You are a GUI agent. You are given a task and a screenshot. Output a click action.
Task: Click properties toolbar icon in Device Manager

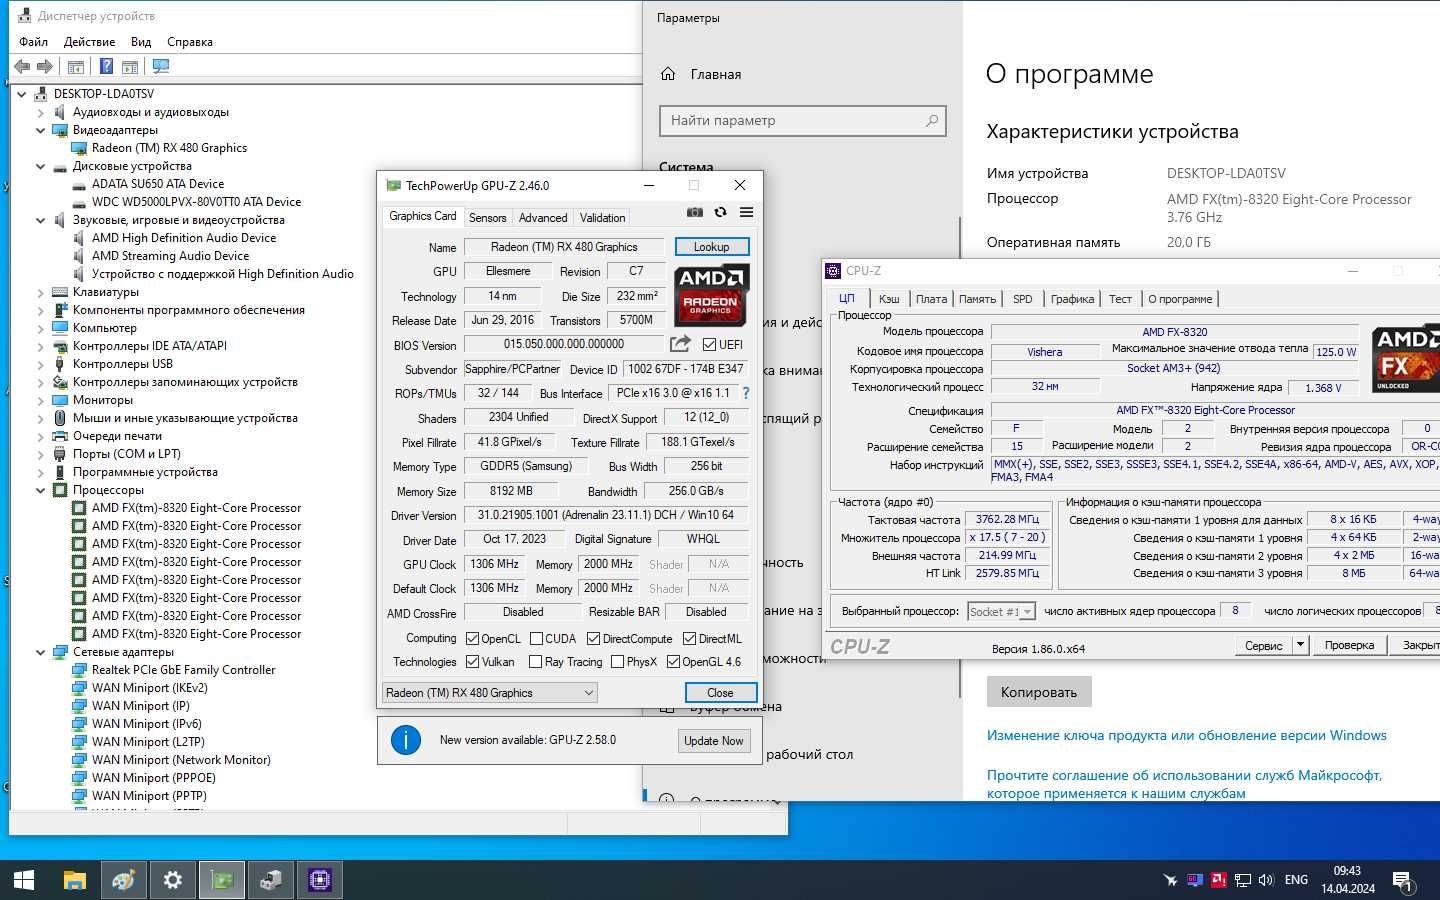point(129,67)
